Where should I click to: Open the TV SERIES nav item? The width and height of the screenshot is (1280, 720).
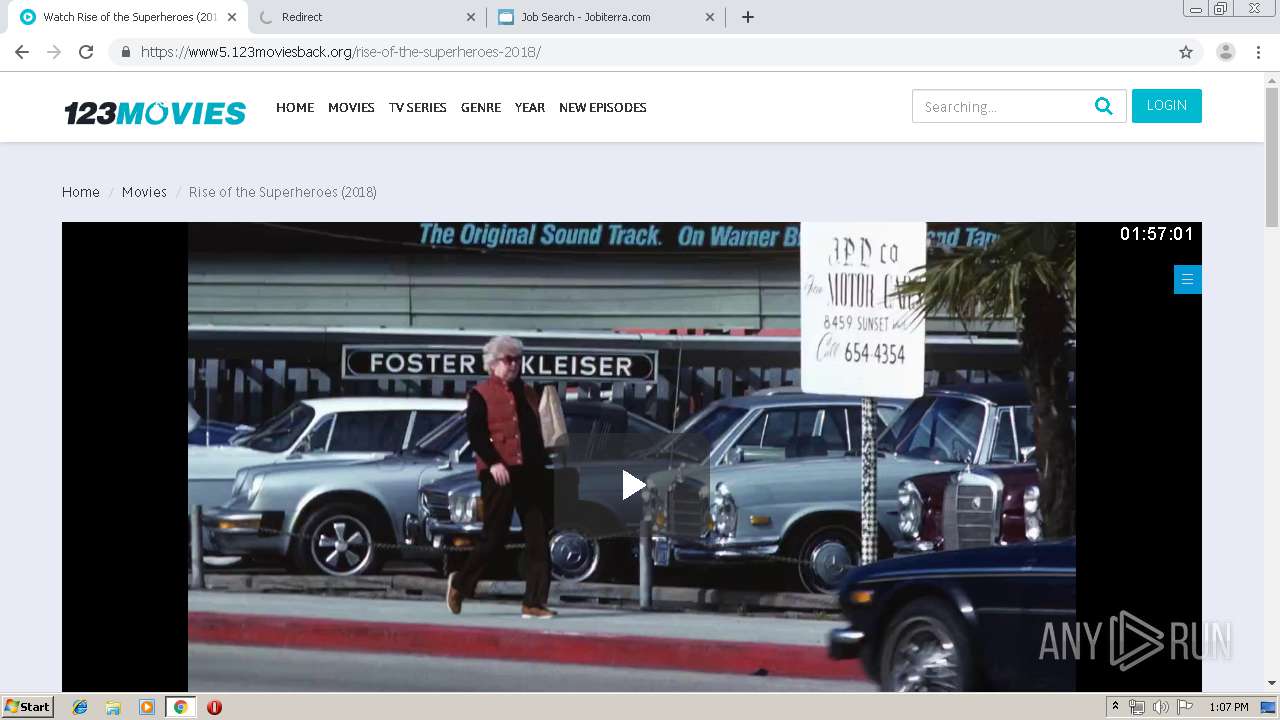(x=418, y=107)
